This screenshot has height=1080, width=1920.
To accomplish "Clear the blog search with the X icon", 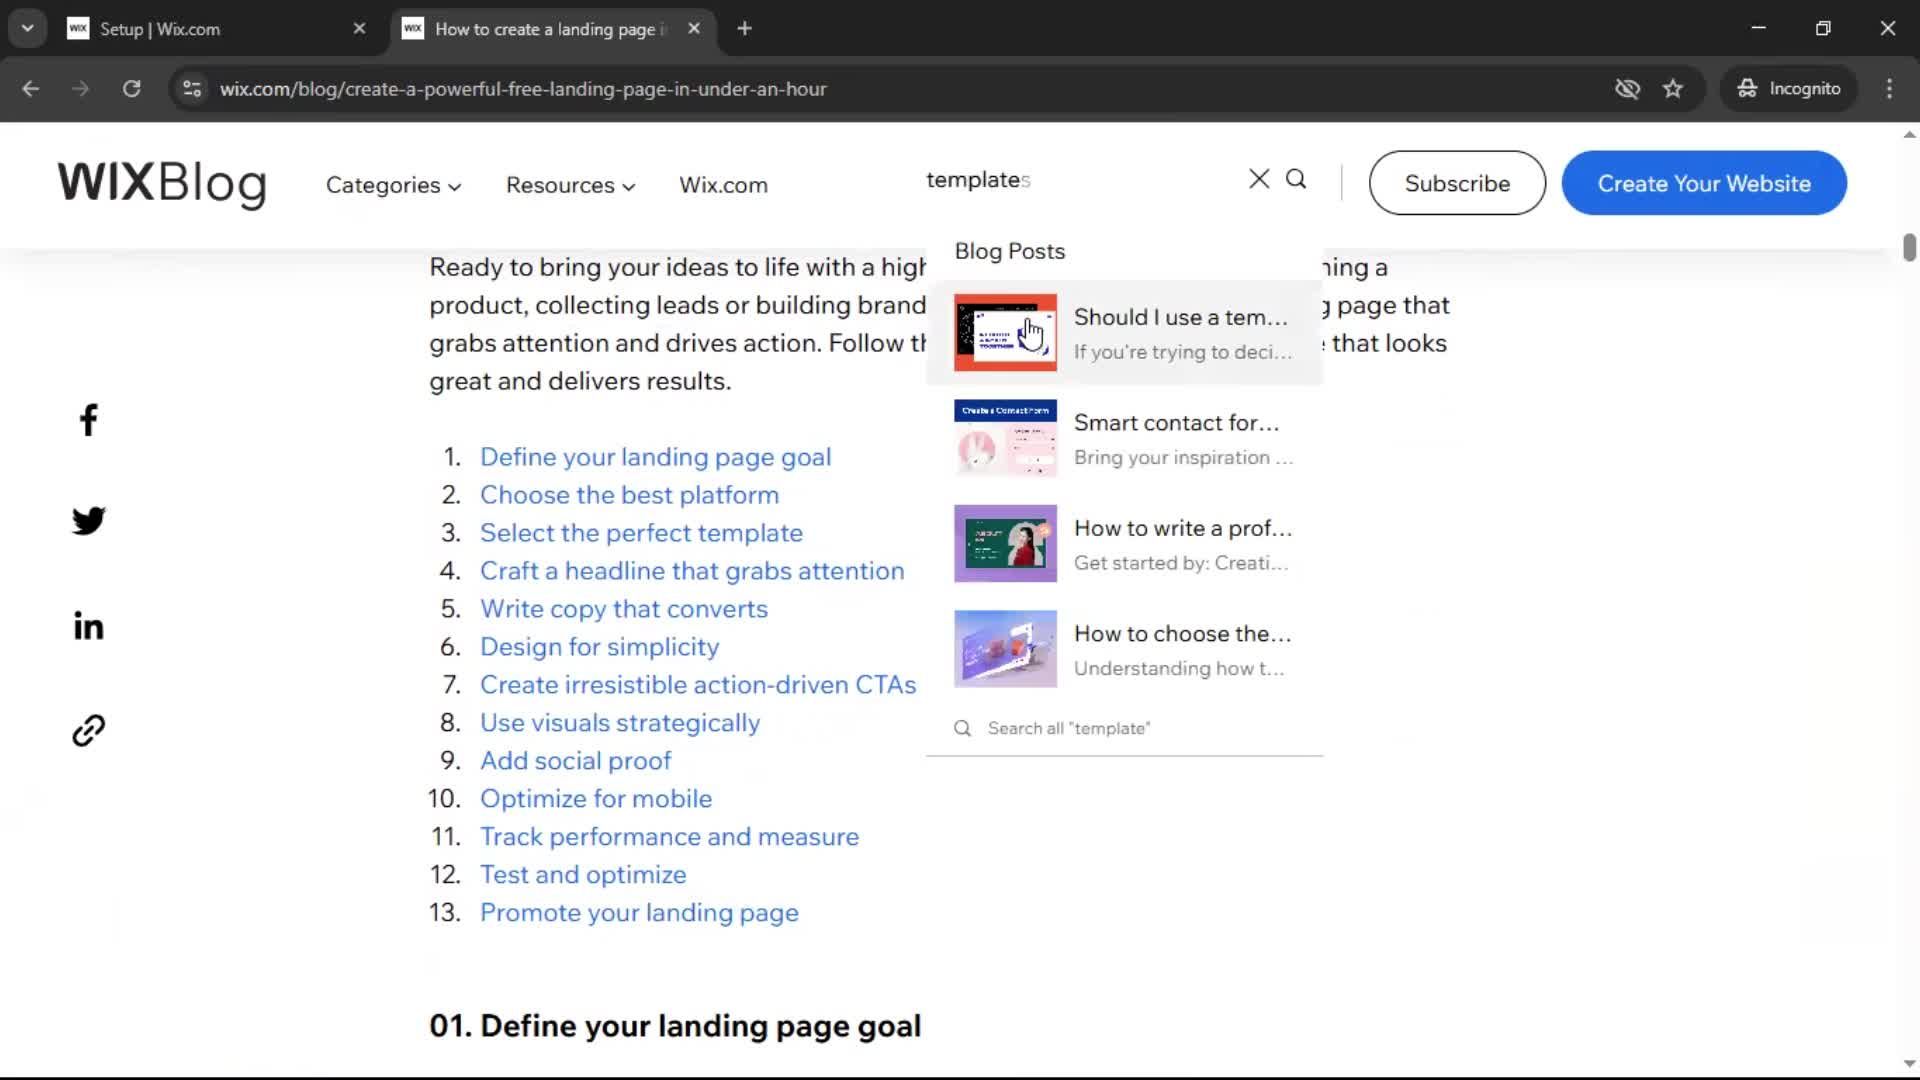I will tap(1259, 179).
